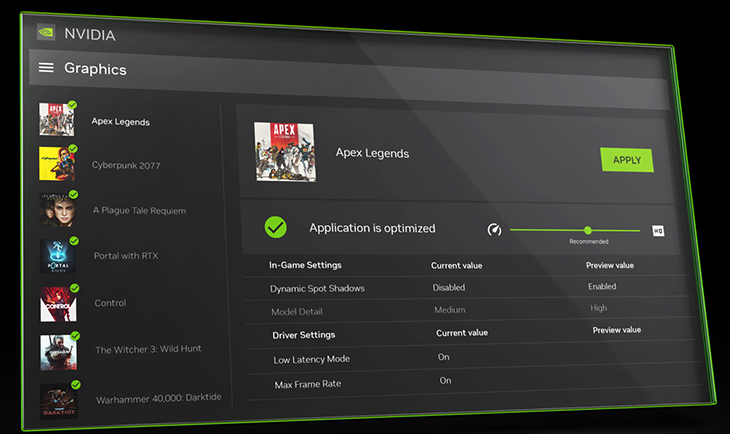Click the Disabled current value for shadows
730x434 pixels.
coord(449,288)
